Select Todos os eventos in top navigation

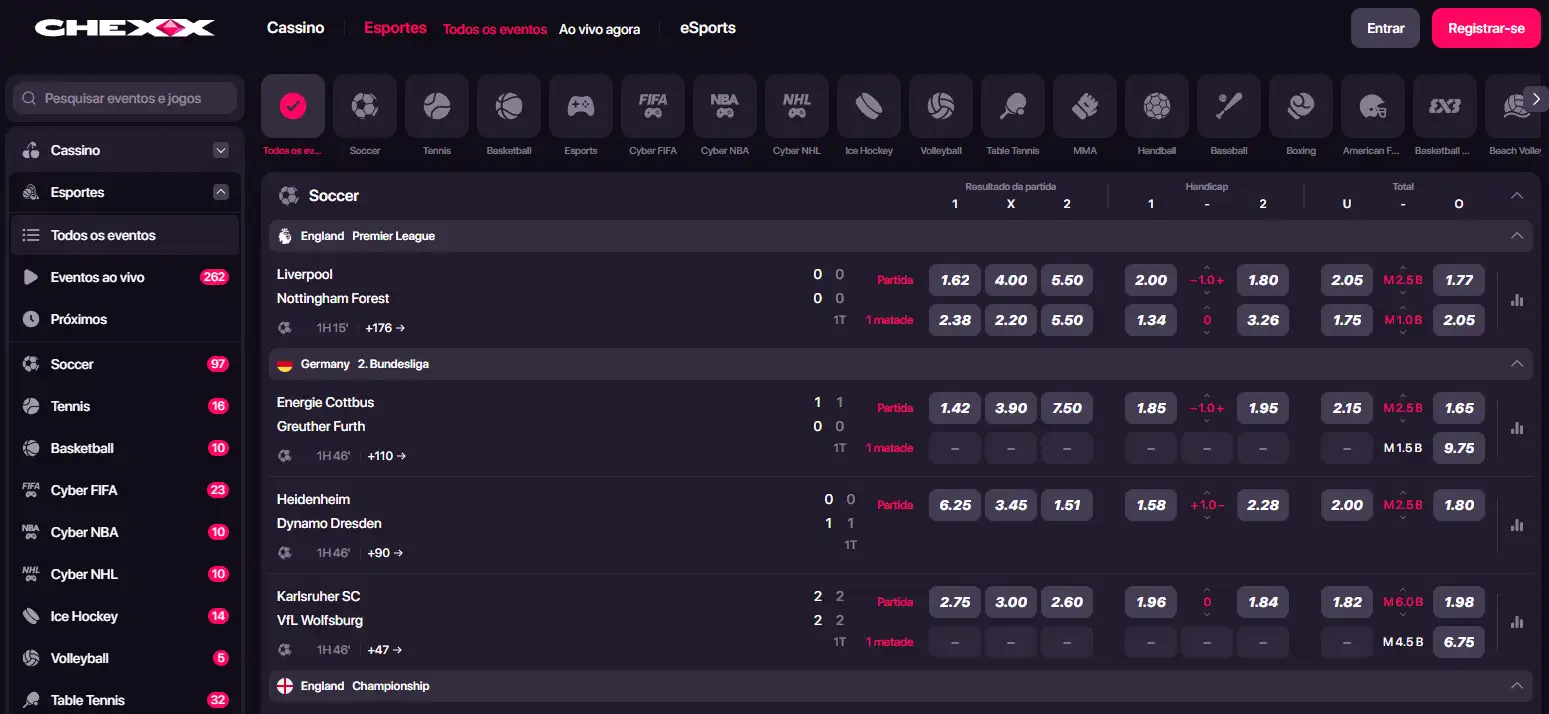(x=495, y=29)
